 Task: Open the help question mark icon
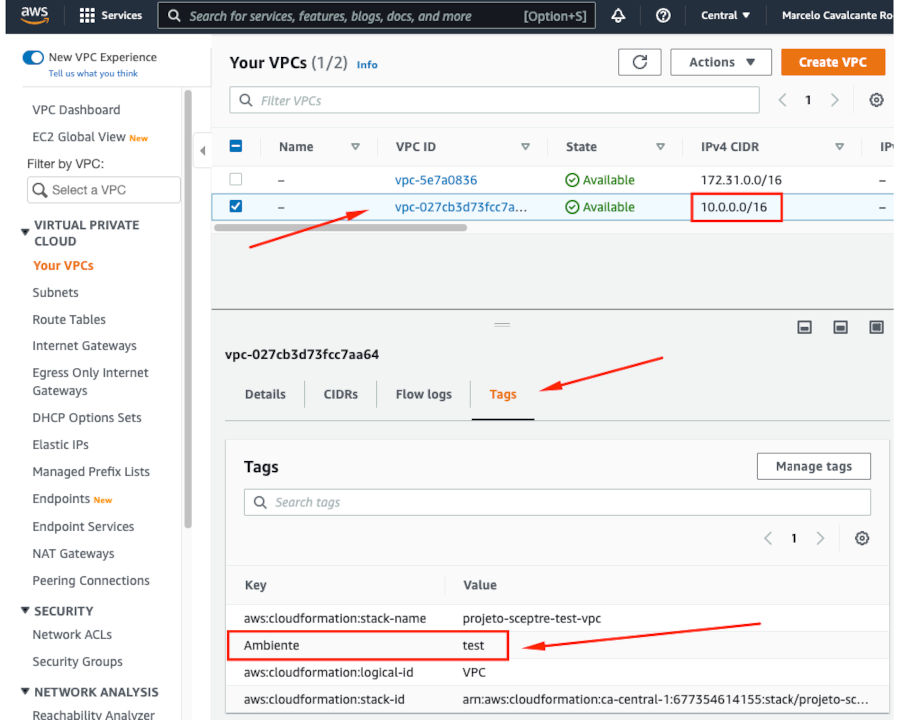point(663,15)
